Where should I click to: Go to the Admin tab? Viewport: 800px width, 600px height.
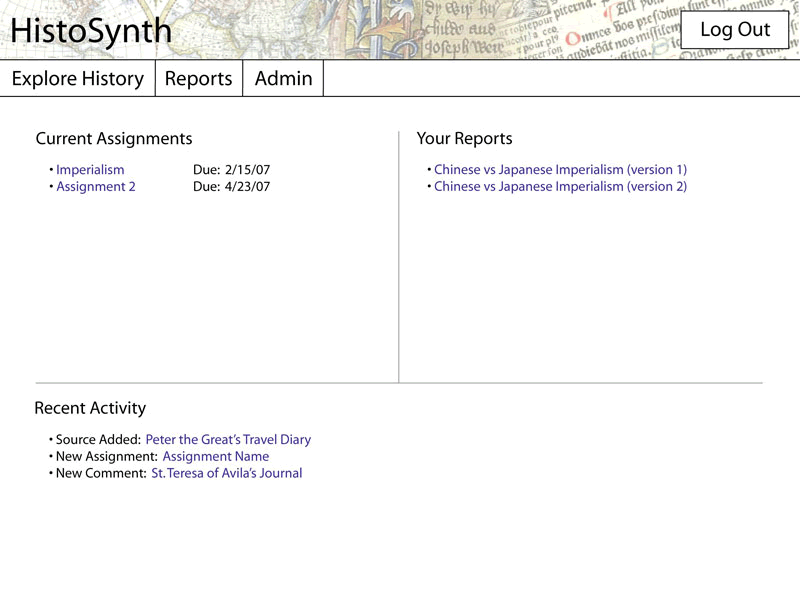tap(283, 79)
